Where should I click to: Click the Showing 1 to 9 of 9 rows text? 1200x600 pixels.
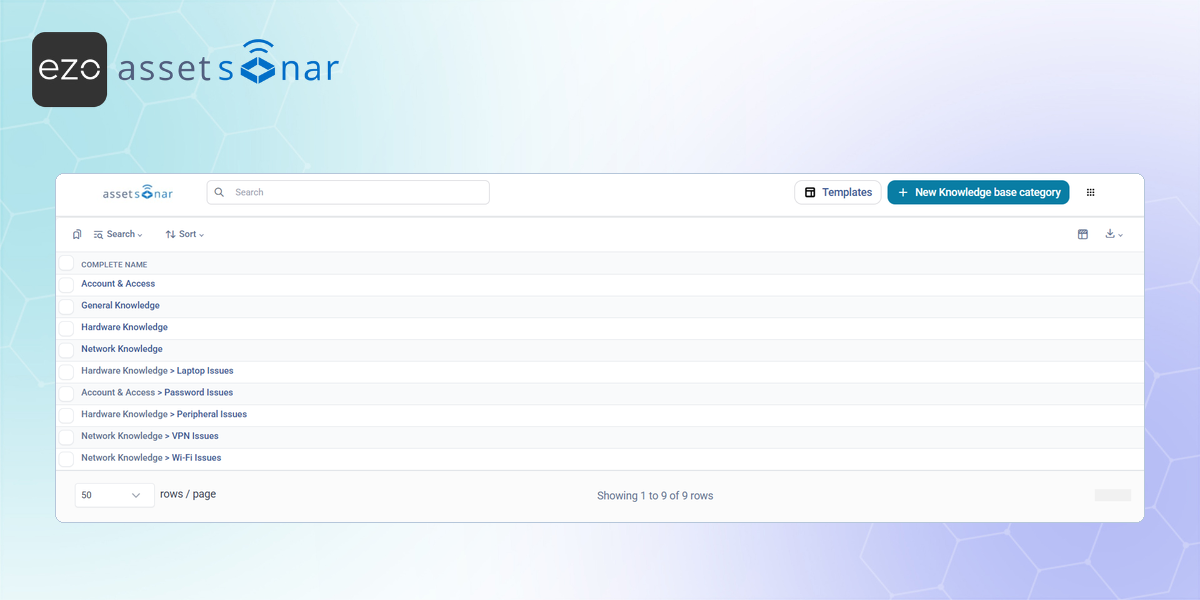point(655,496)
